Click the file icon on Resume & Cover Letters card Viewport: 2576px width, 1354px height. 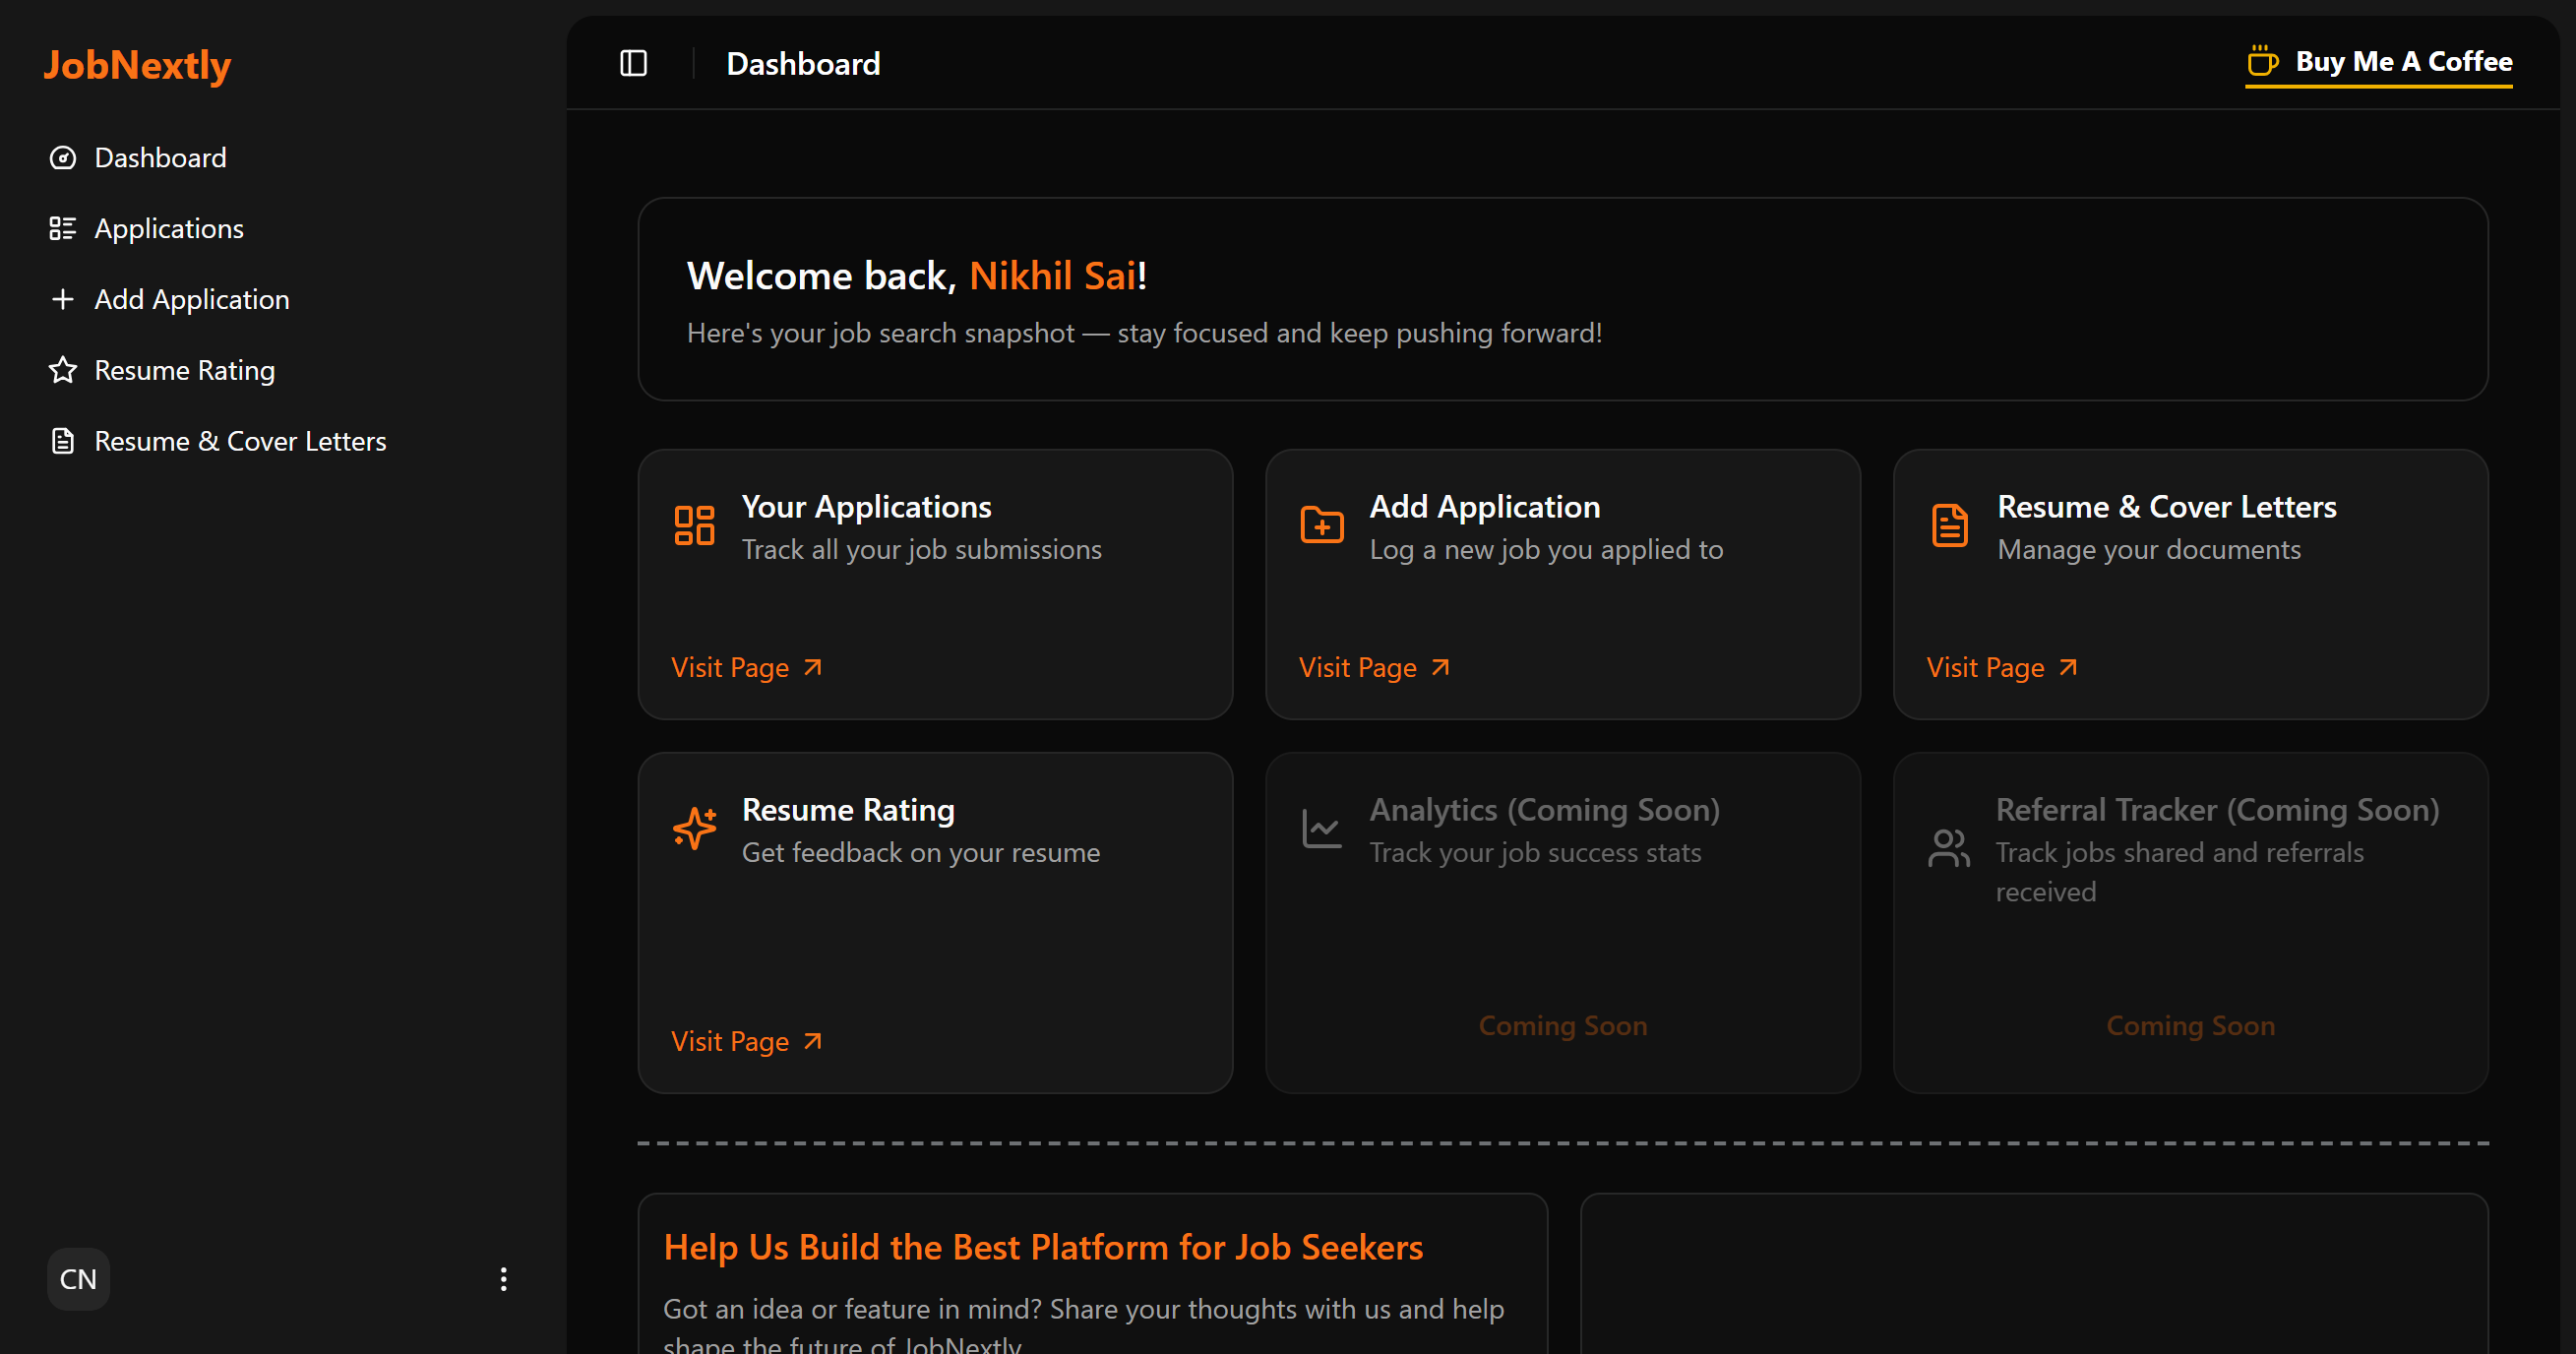[1950, 525]
